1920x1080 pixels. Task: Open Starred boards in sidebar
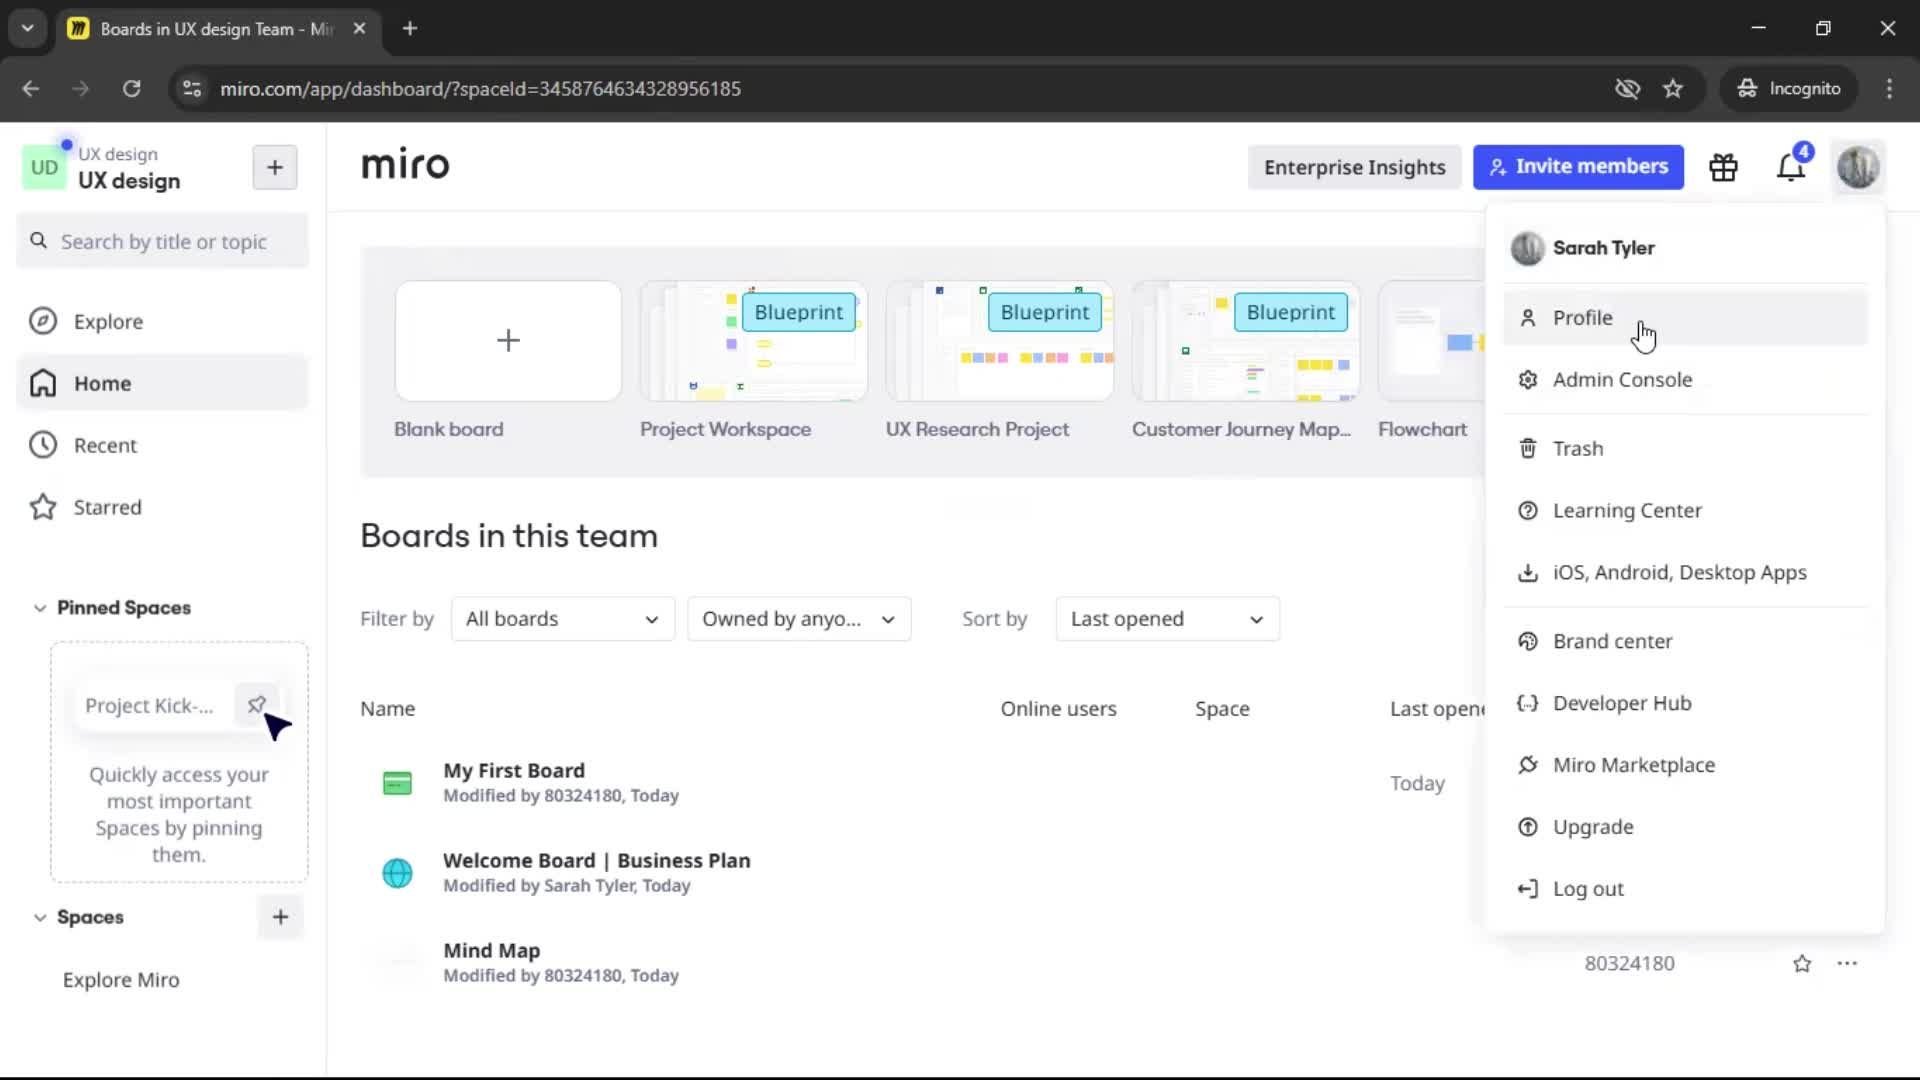point(162,508)
